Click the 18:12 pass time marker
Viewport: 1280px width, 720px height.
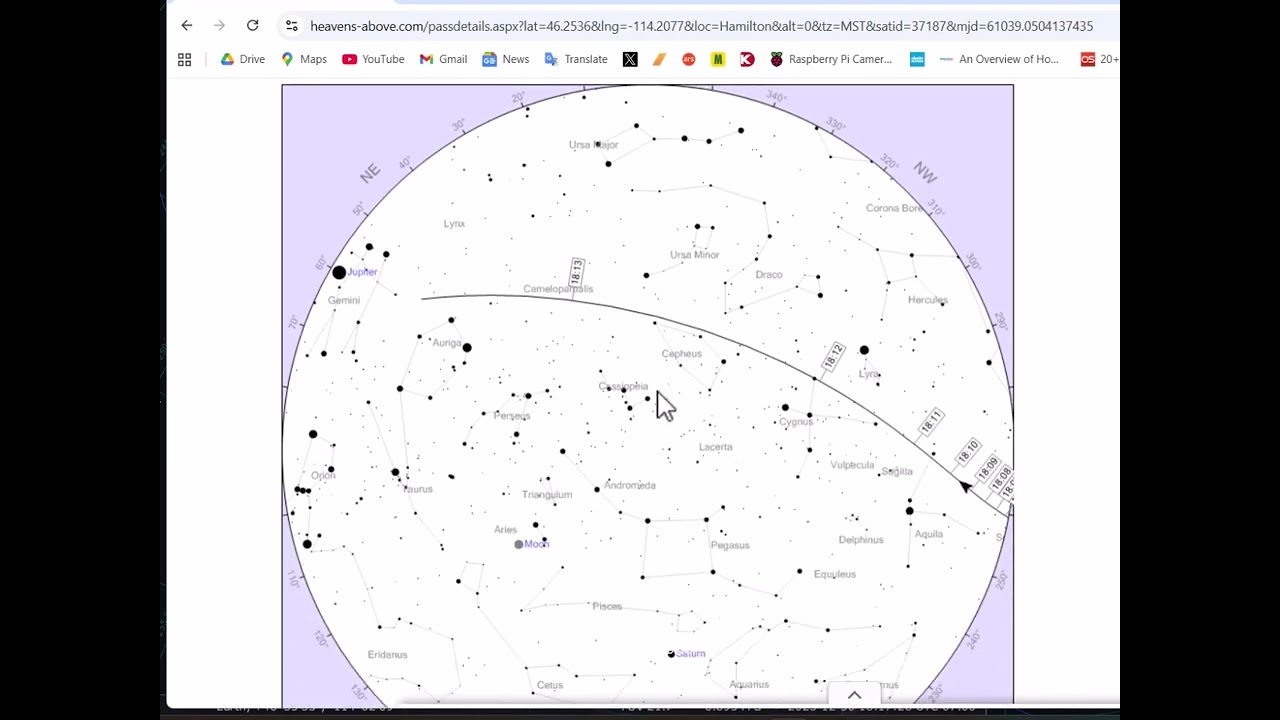tap(833, 356)
